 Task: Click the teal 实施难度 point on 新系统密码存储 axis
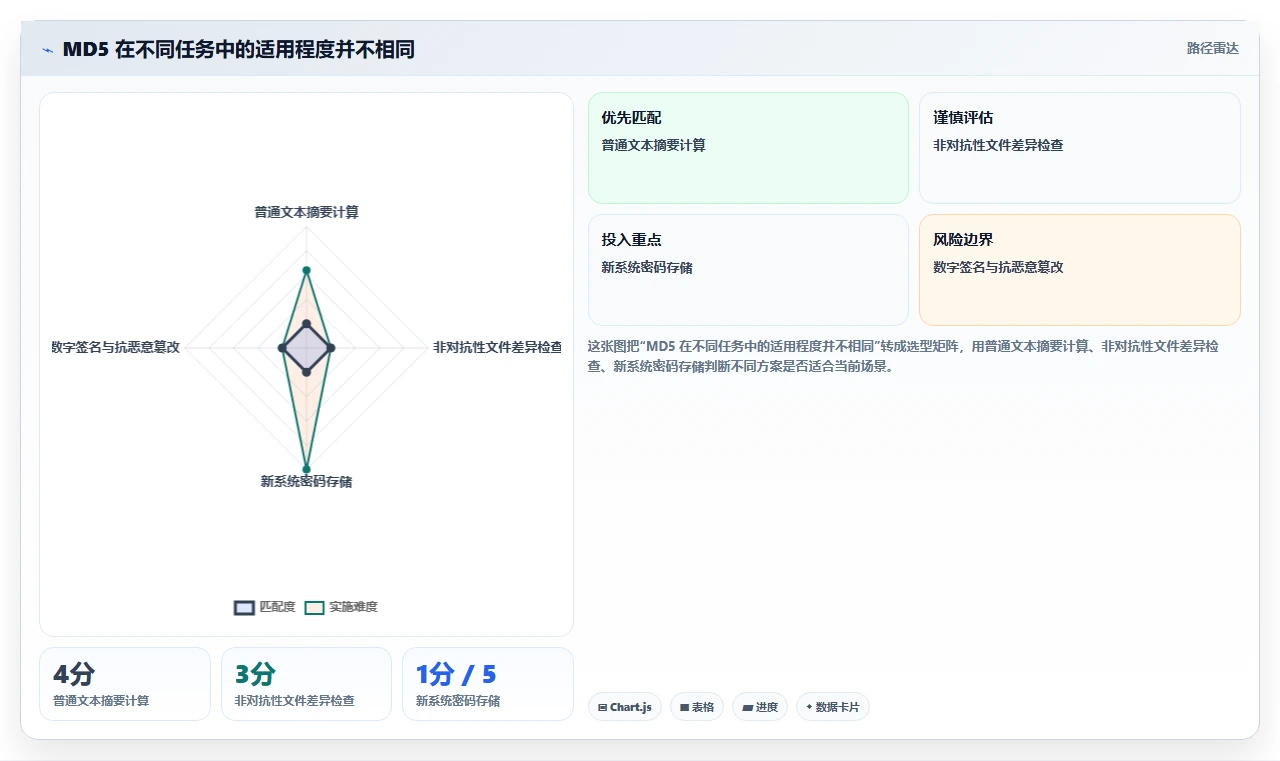tap(306, 469)
